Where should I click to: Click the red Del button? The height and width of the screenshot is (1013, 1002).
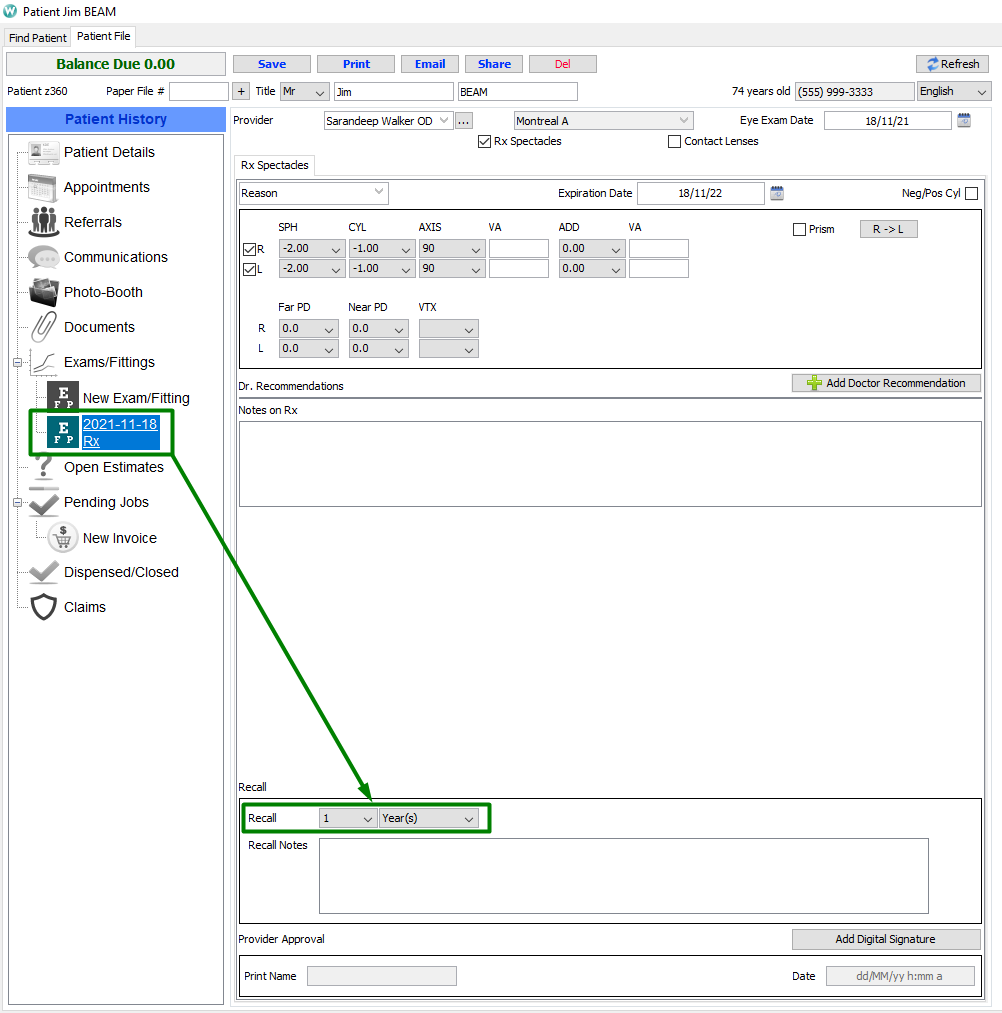(563, 64)
